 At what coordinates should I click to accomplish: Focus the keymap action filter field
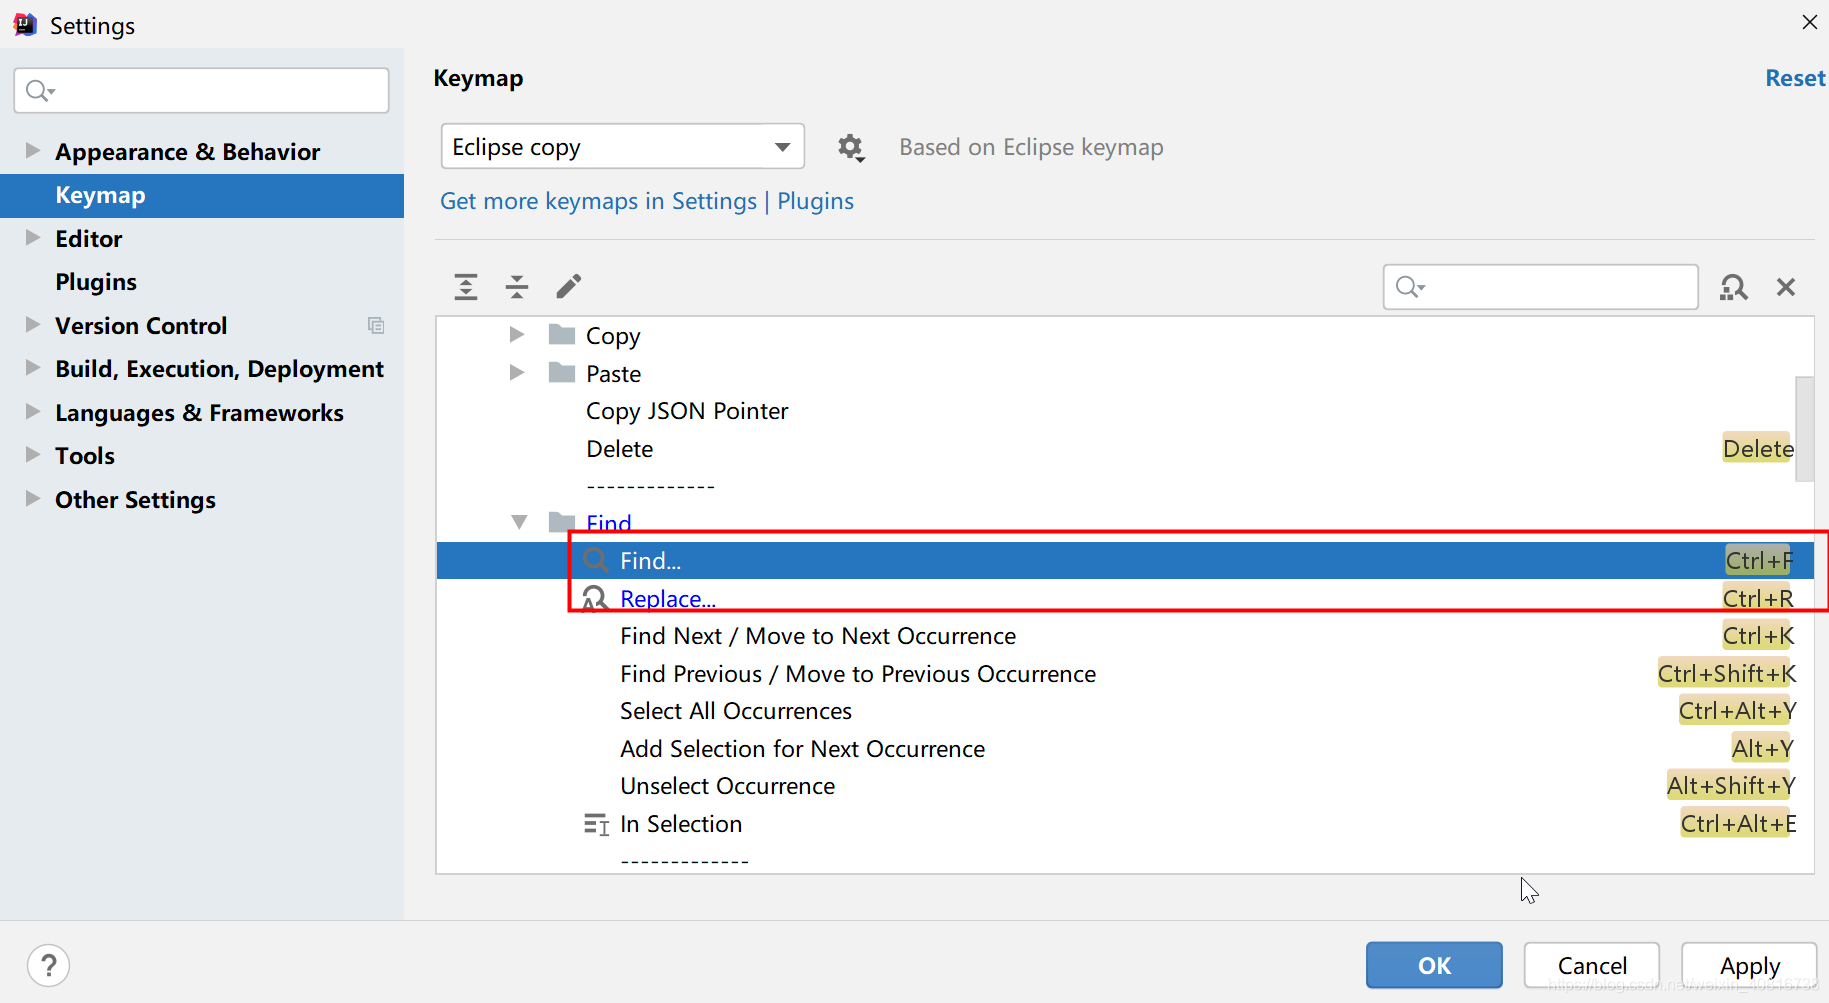tap(1540, 287)
